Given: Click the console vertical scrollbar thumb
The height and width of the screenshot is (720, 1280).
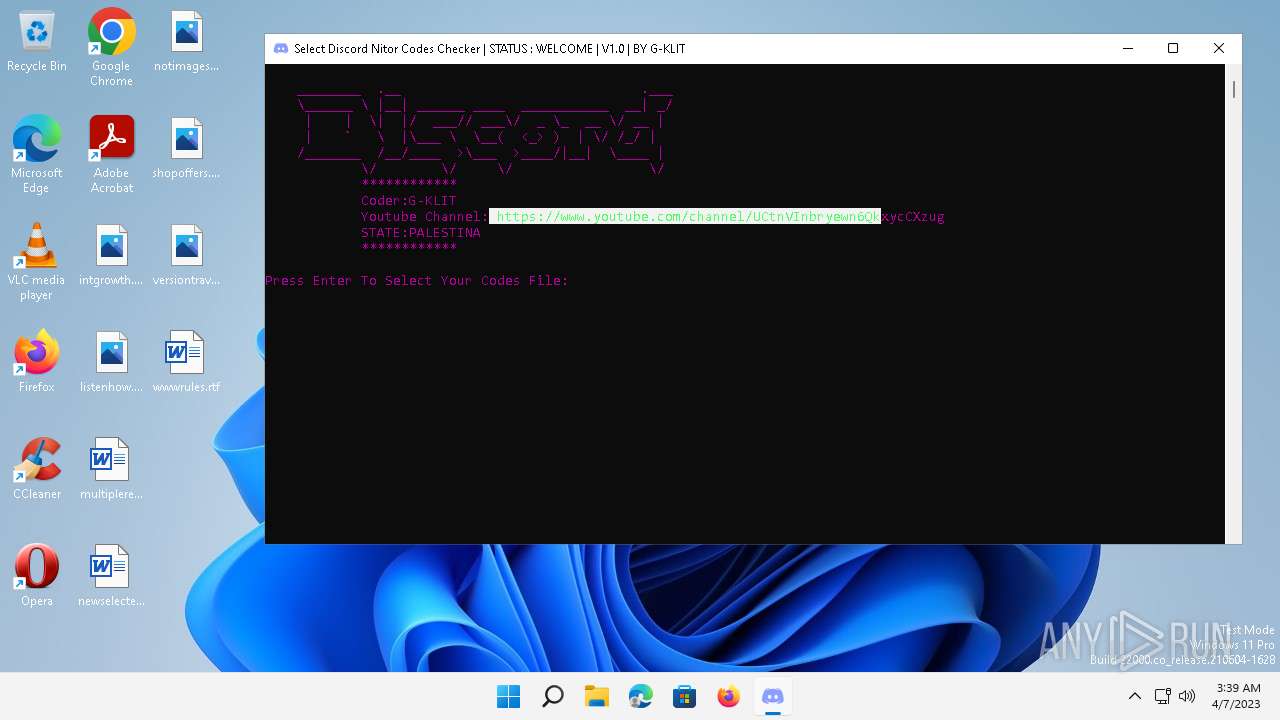Looking at the screenshot, I should (1234, 89).
